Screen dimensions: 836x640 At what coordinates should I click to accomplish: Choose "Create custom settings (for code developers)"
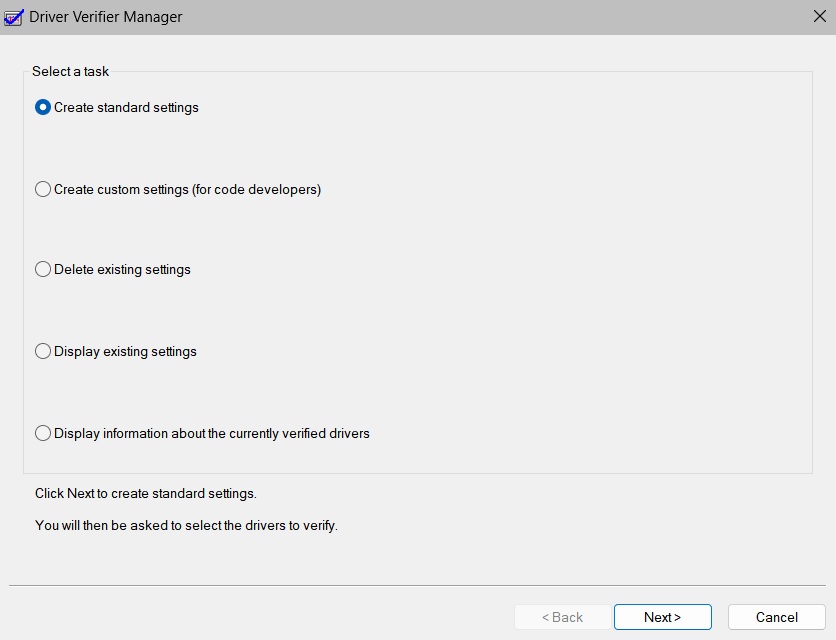pos(42,189)
